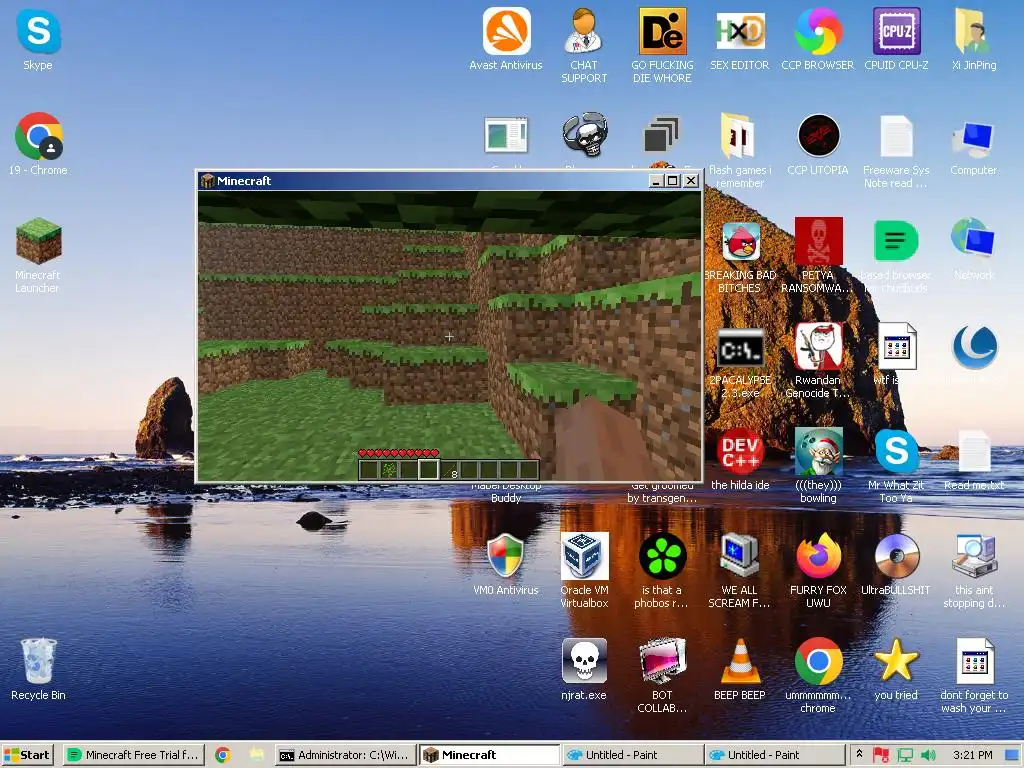Open the network status tray icon

(905, 755)
